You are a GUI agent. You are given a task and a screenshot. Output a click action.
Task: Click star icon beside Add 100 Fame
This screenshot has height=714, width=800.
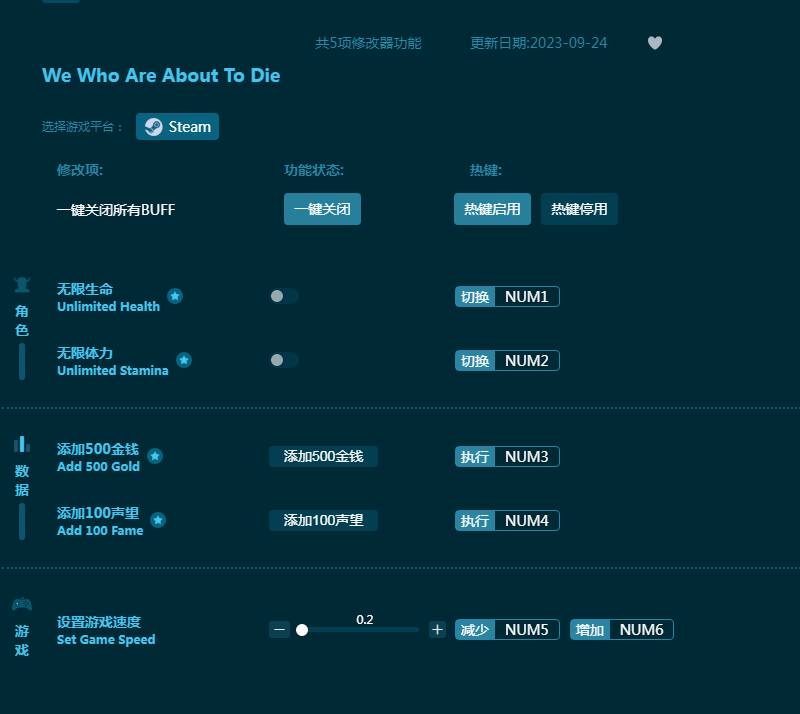coord(158,520)
